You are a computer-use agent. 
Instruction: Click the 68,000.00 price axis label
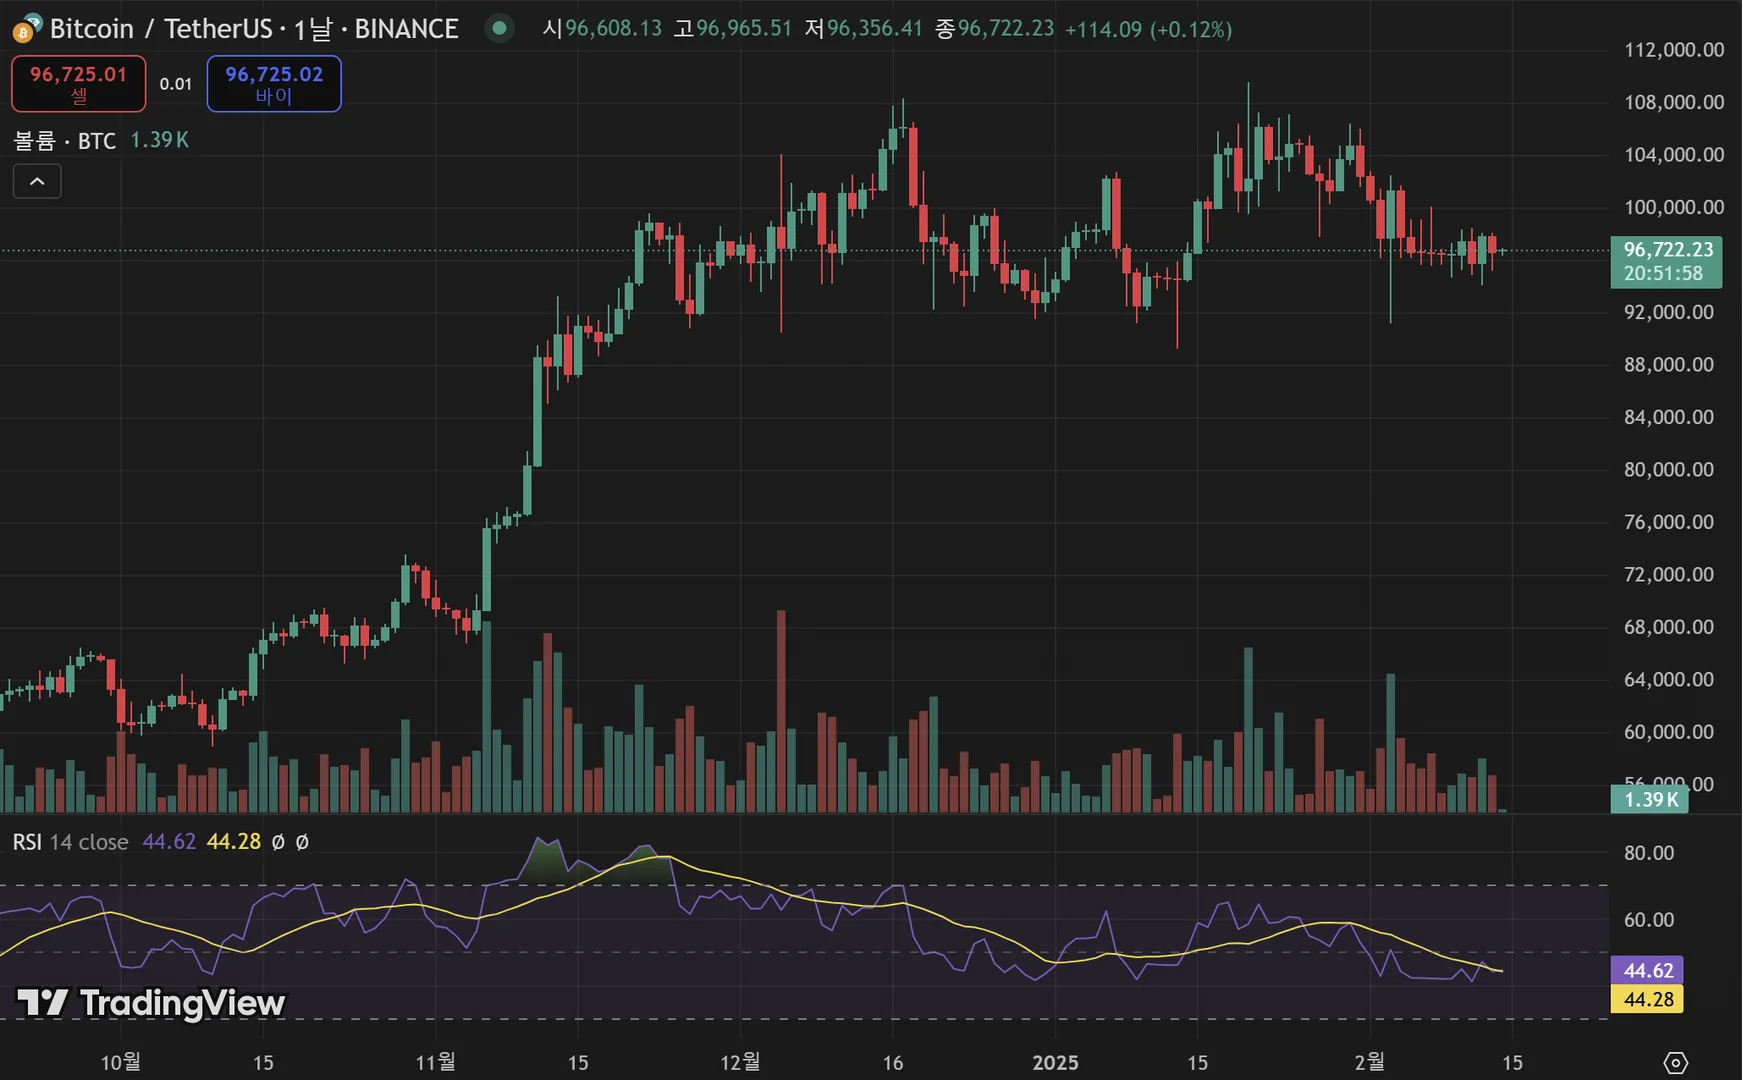pyautogui.click(x=1669, y=627)
